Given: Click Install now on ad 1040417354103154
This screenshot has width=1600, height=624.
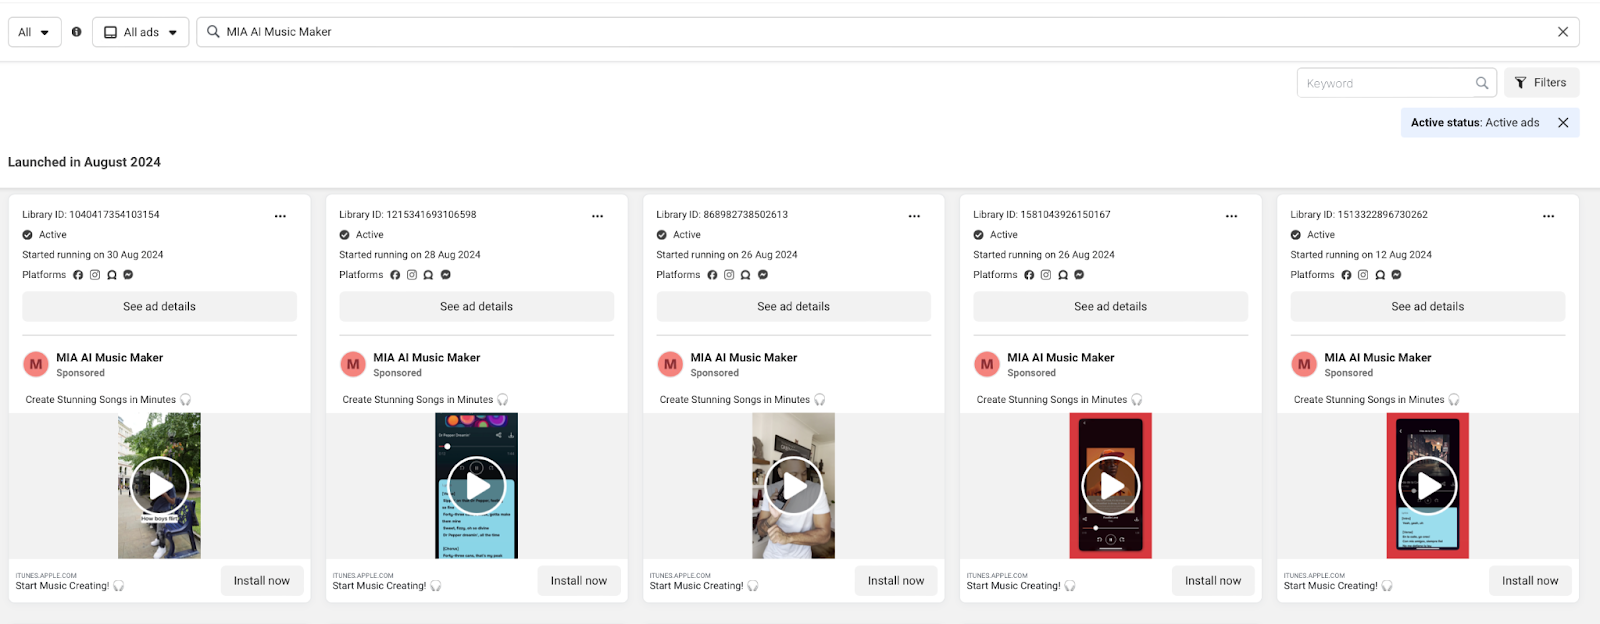Looking at the screenshot, I should click(262, 581).
